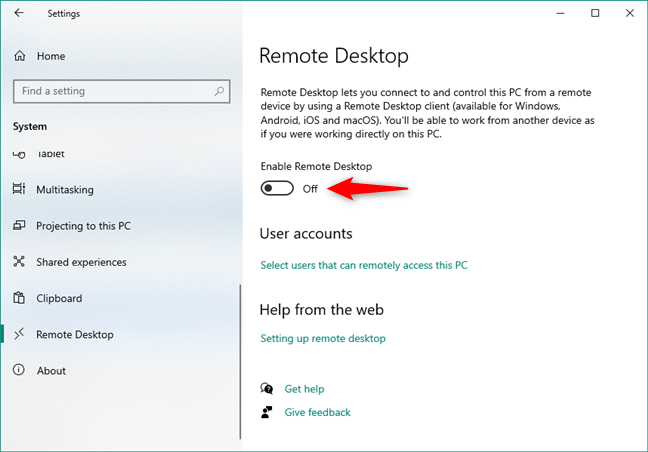
Task: Click the Shared experiences icon
Action: (19, 261)
